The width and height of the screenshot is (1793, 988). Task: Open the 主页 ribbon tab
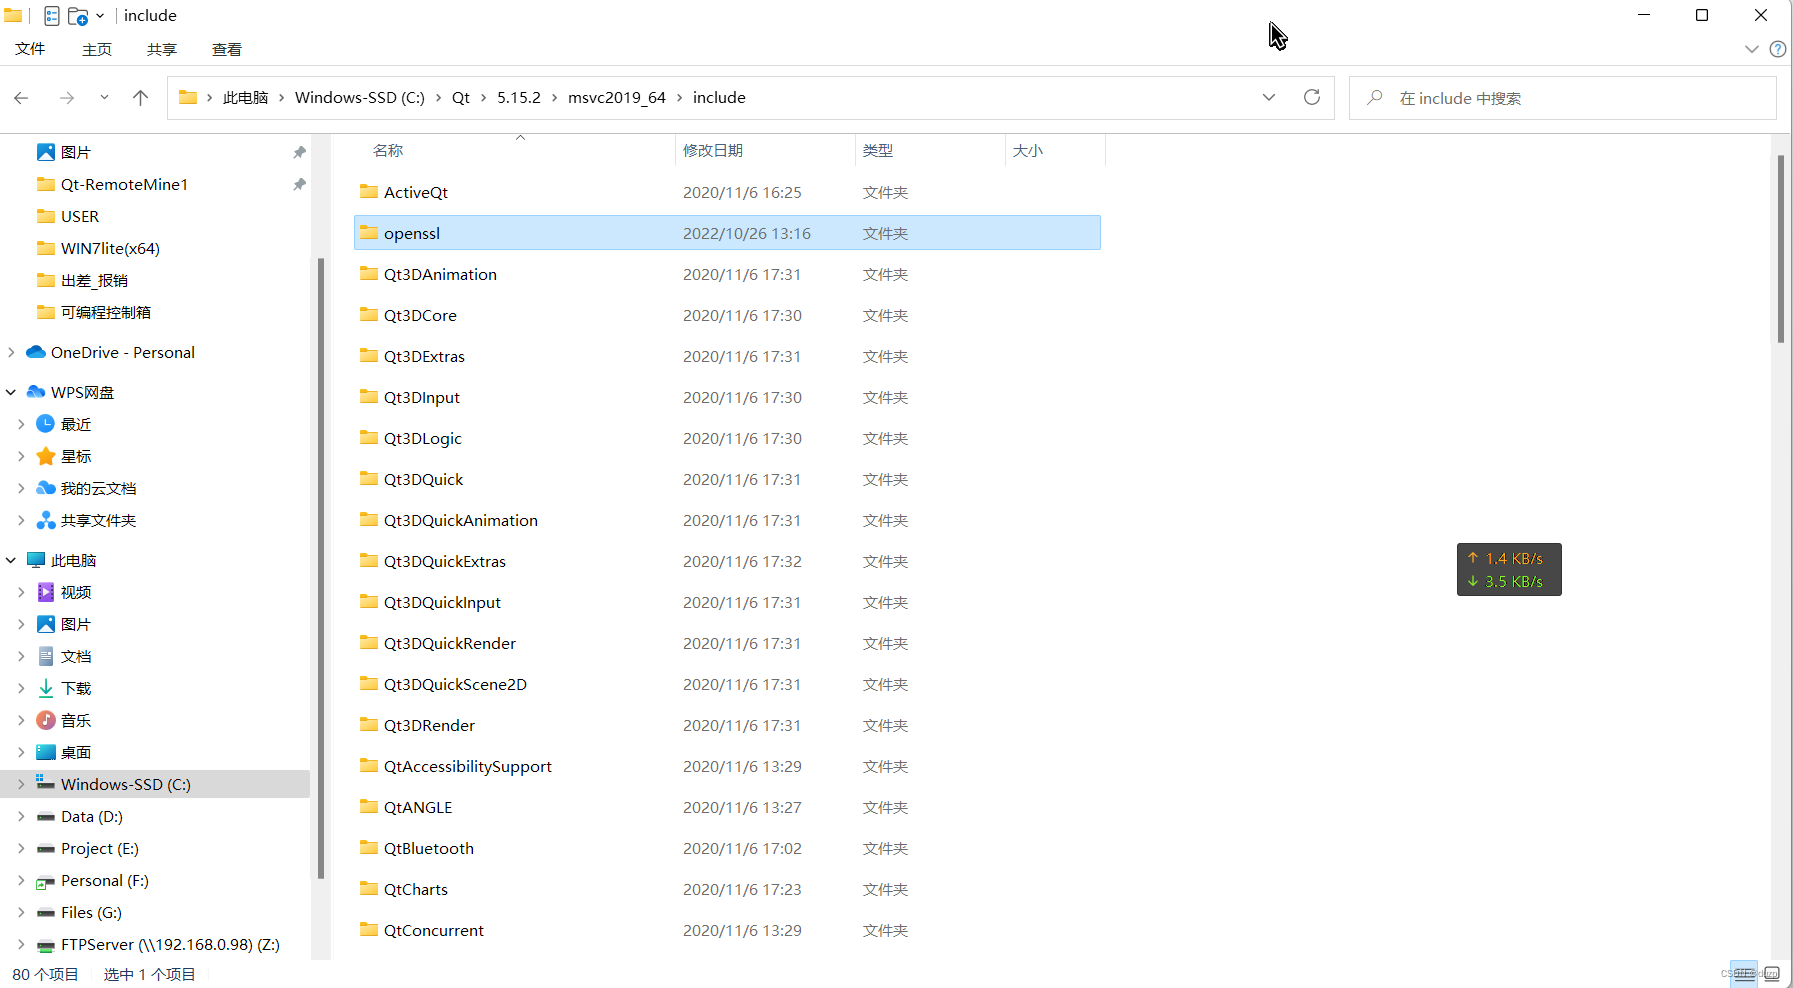coord(97,49)
